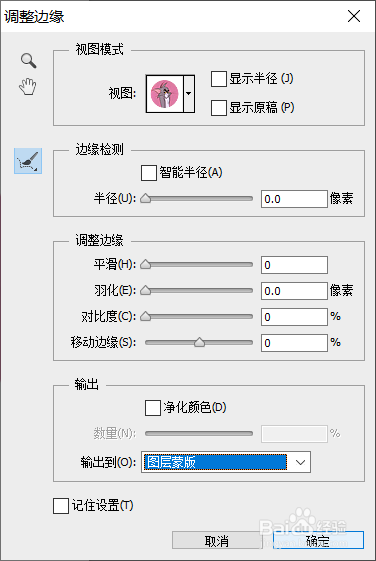The width and height of the screenshot is (376, 561).
Task: Enable the 显示半径 (J) checkbox
Action: point(219,79)
